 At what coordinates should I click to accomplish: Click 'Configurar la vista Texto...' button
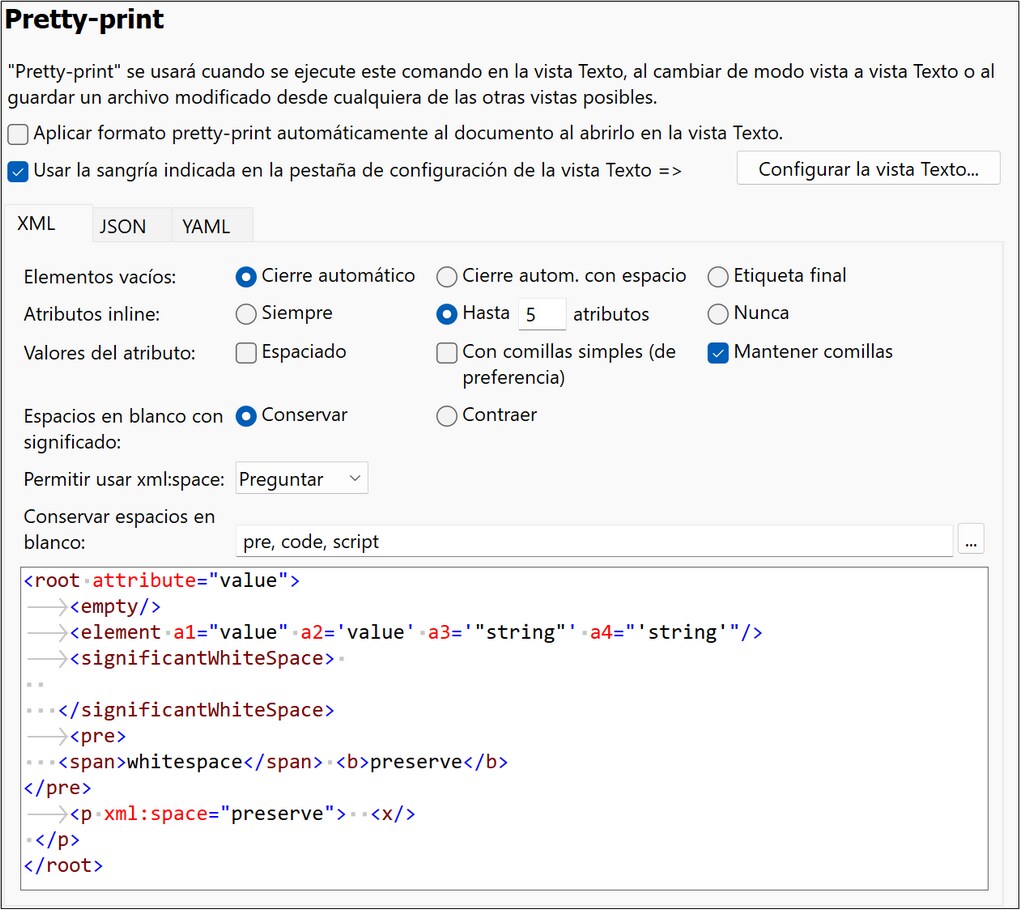pos(867,168)
